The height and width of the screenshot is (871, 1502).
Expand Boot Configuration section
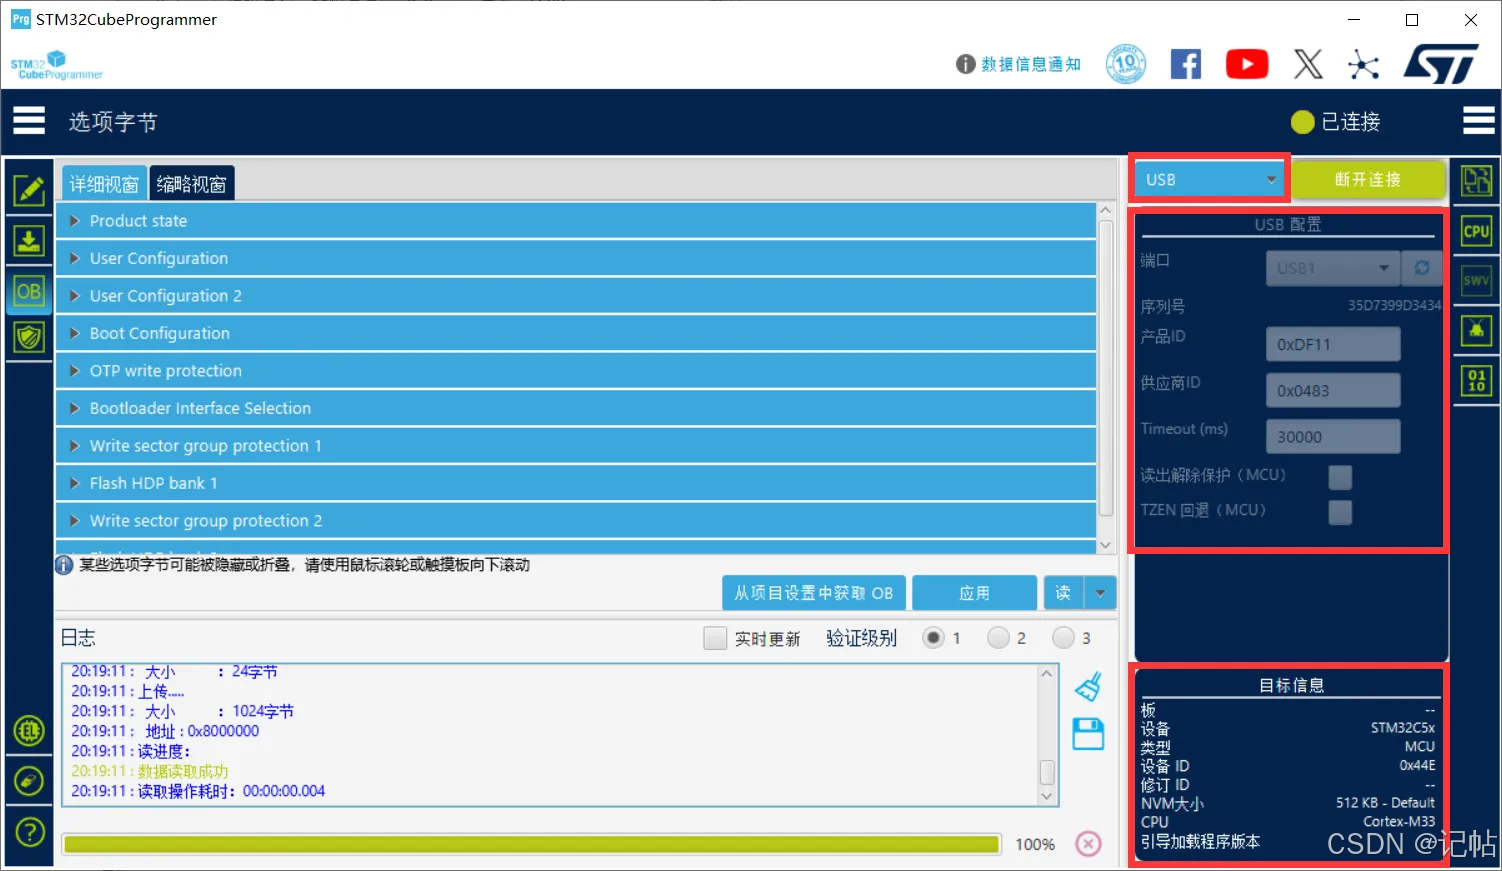coord(576,333)
